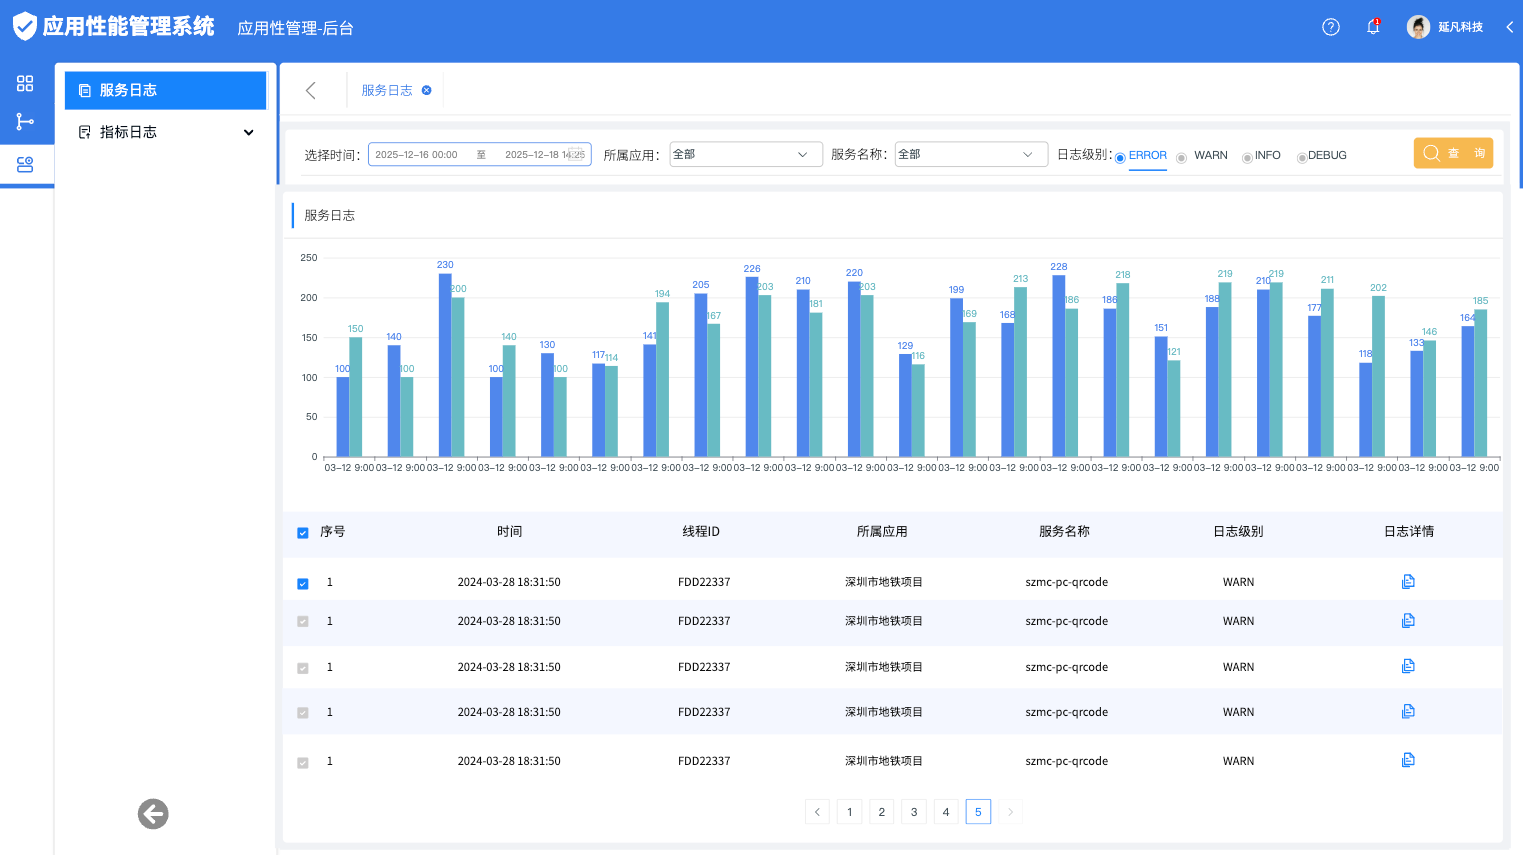Go to page 3 in pagination
Image resolution: width=1523 pixels, height=855 pixels.
913,812
